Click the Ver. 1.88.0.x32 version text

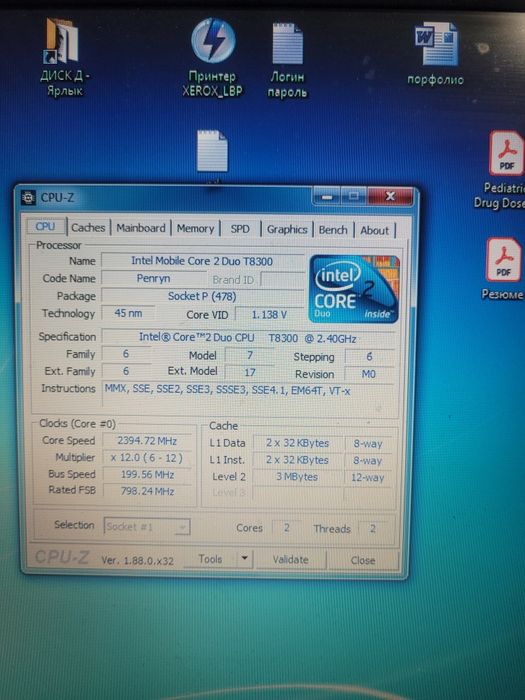138,561
